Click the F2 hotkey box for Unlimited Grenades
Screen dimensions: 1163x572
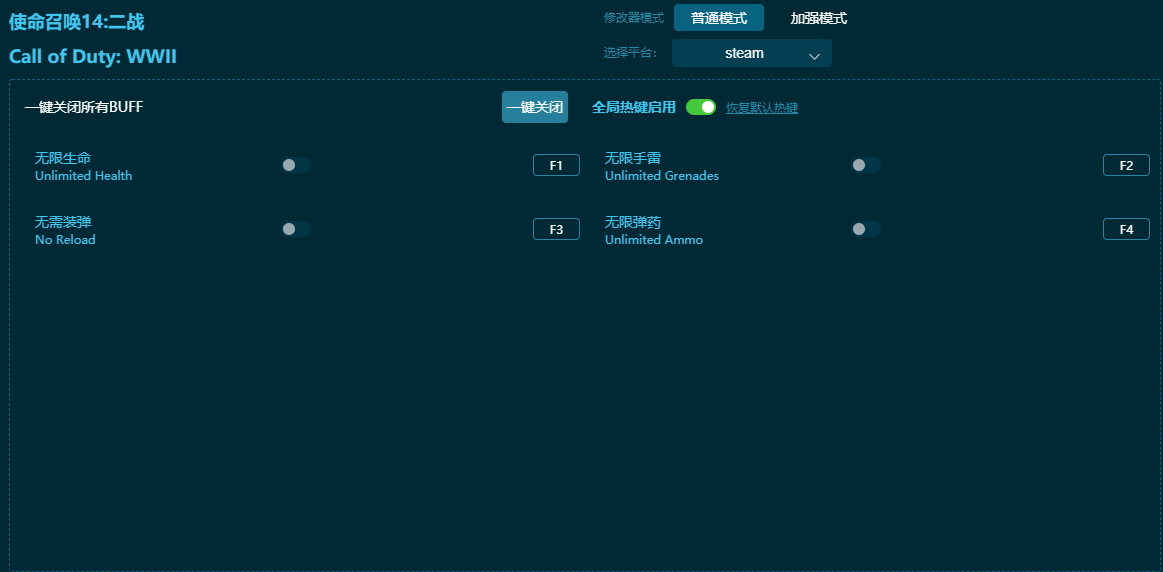tap(1126, 166)
